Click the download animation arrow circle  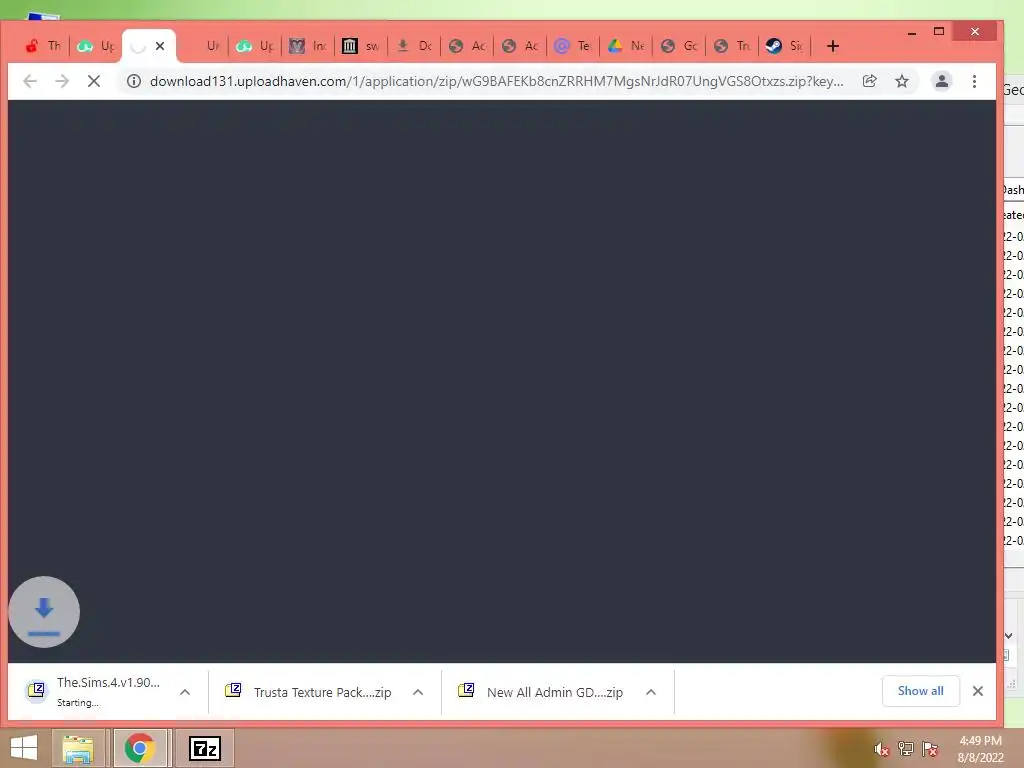click(44, 612)
